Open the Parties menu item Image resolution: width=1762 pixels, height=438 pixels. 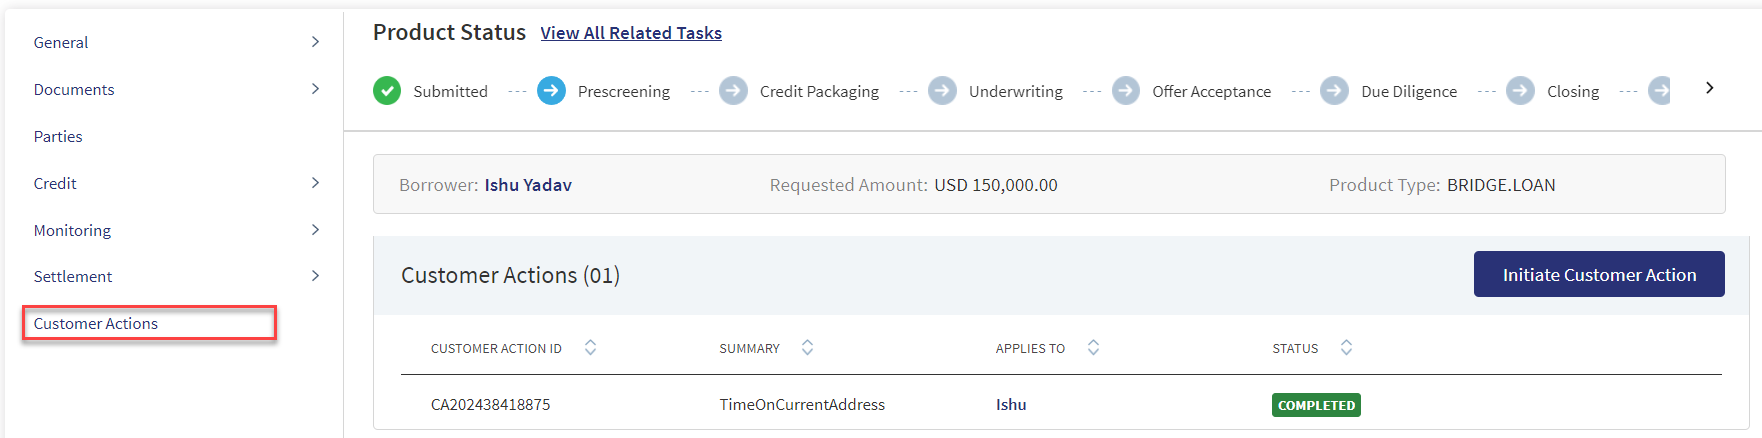coord(58,136)
